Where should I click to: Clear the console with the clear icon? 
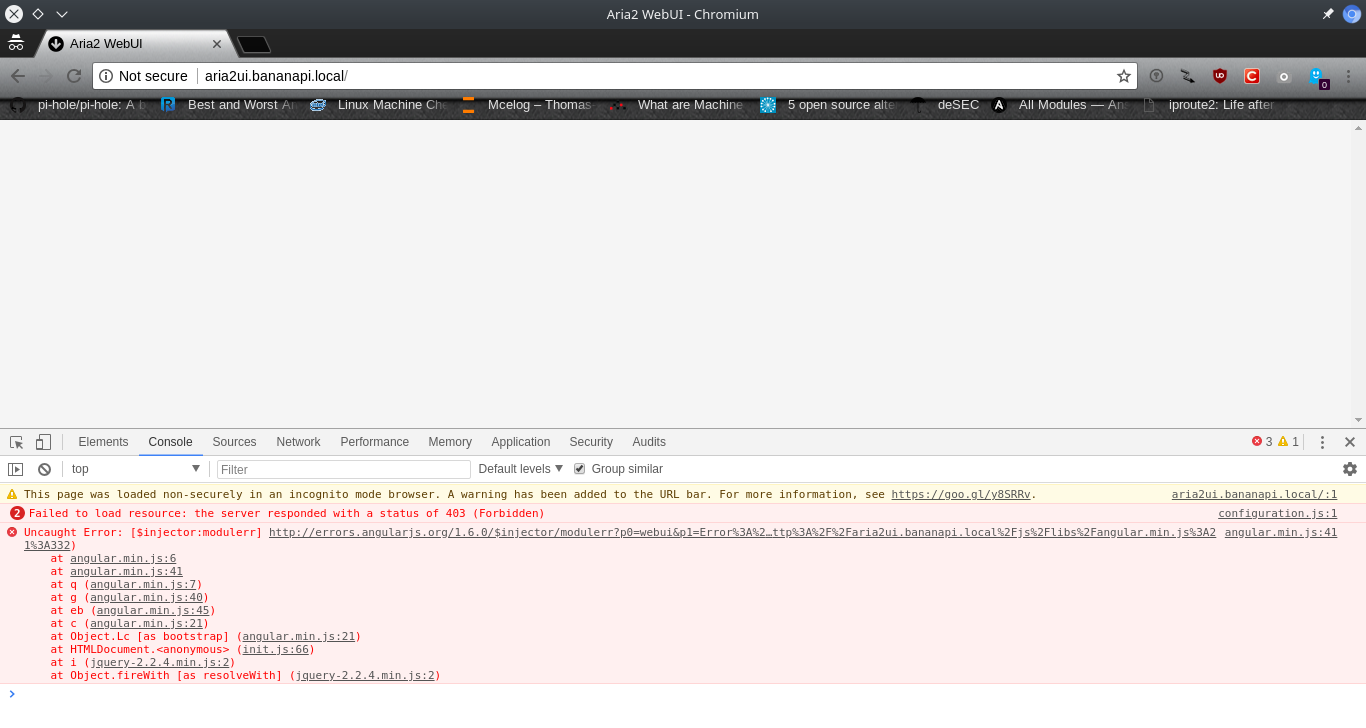(43, 468)
